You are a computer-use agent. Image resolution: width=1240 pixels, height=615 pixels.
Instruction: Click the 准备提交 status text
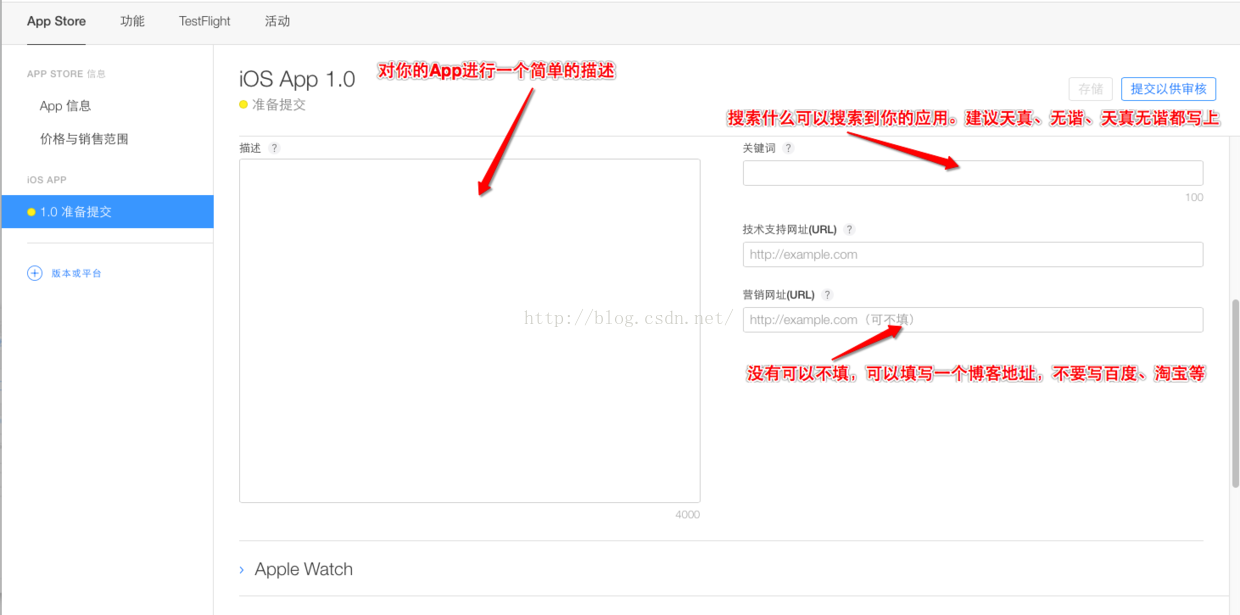coord(279,104)
